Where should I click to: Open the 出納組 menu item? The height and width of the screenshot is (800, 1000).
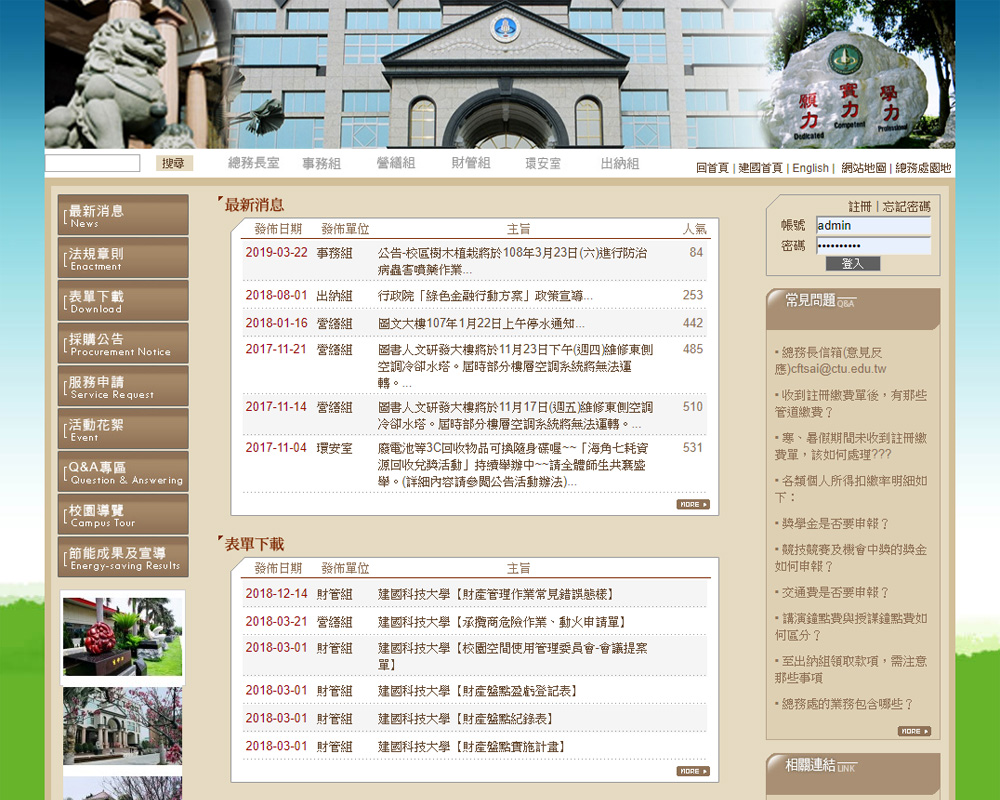[620, 163]
